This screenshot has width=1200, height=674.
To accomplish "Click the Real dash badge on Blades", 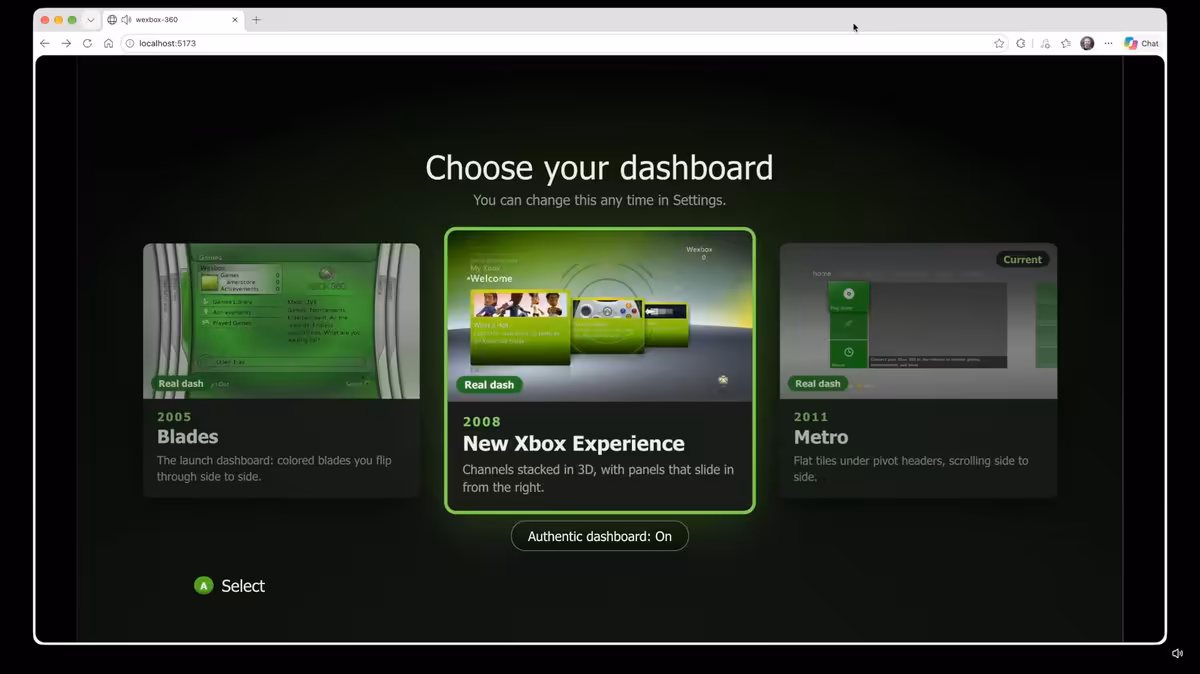I will [181, 383].
